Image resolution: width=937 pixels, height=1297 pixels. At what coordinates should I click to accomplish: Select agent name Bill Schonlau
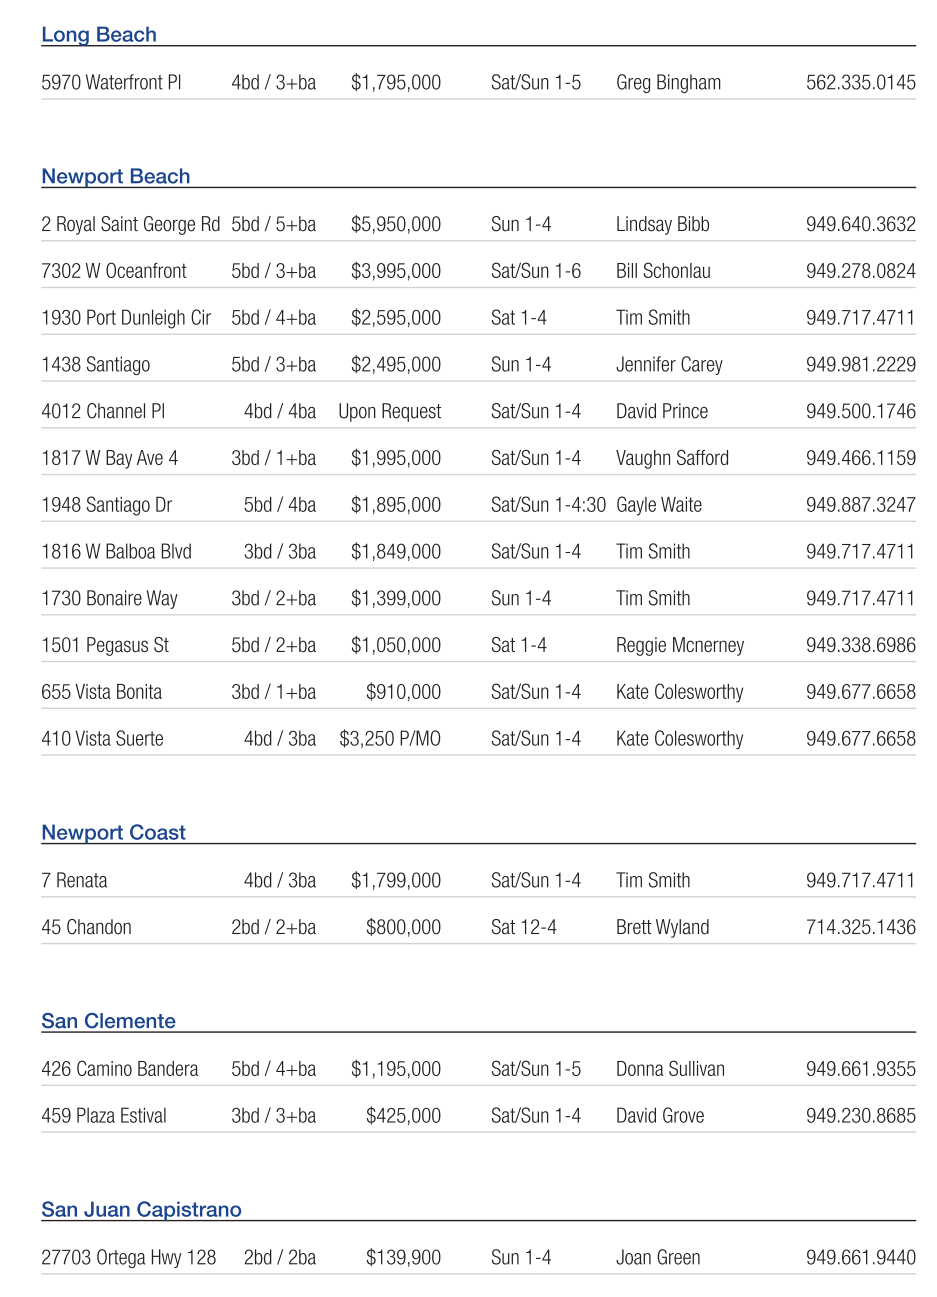coord(663,271)
